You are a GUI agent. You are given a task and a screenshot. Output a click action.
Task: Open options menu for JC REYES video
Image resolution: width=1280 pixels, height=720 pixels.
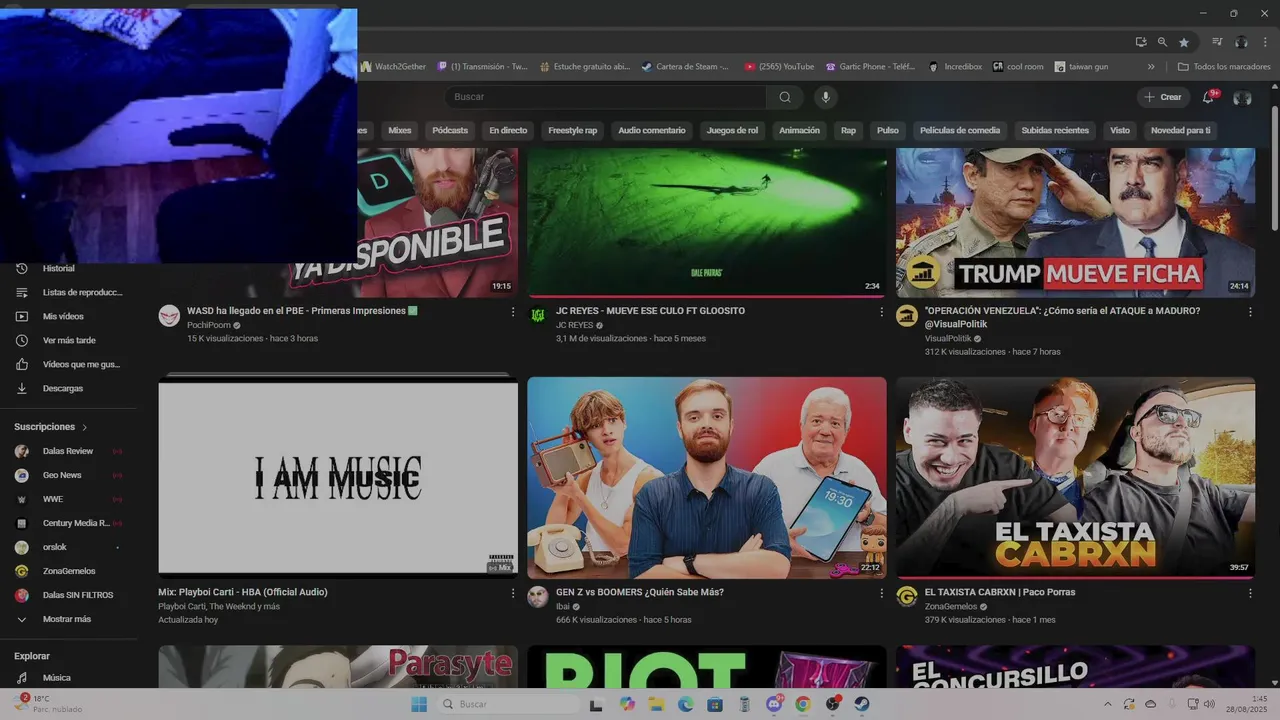click(881, 312)
